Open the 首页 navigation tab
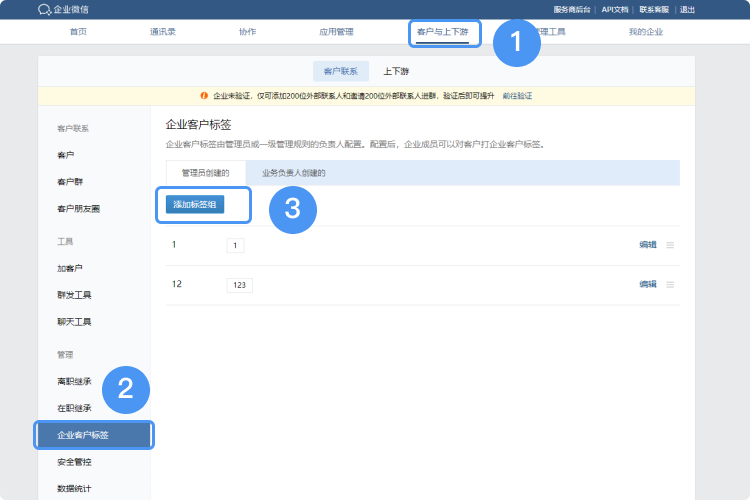 [x=78, y=32]
